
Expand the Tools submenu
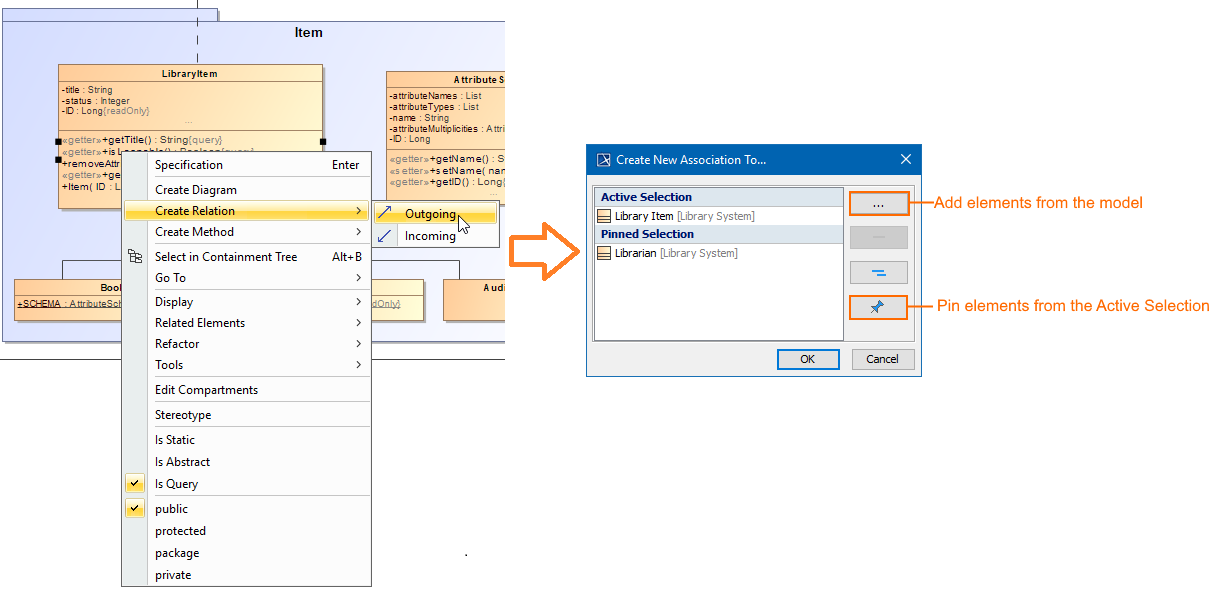coord(246,365)
